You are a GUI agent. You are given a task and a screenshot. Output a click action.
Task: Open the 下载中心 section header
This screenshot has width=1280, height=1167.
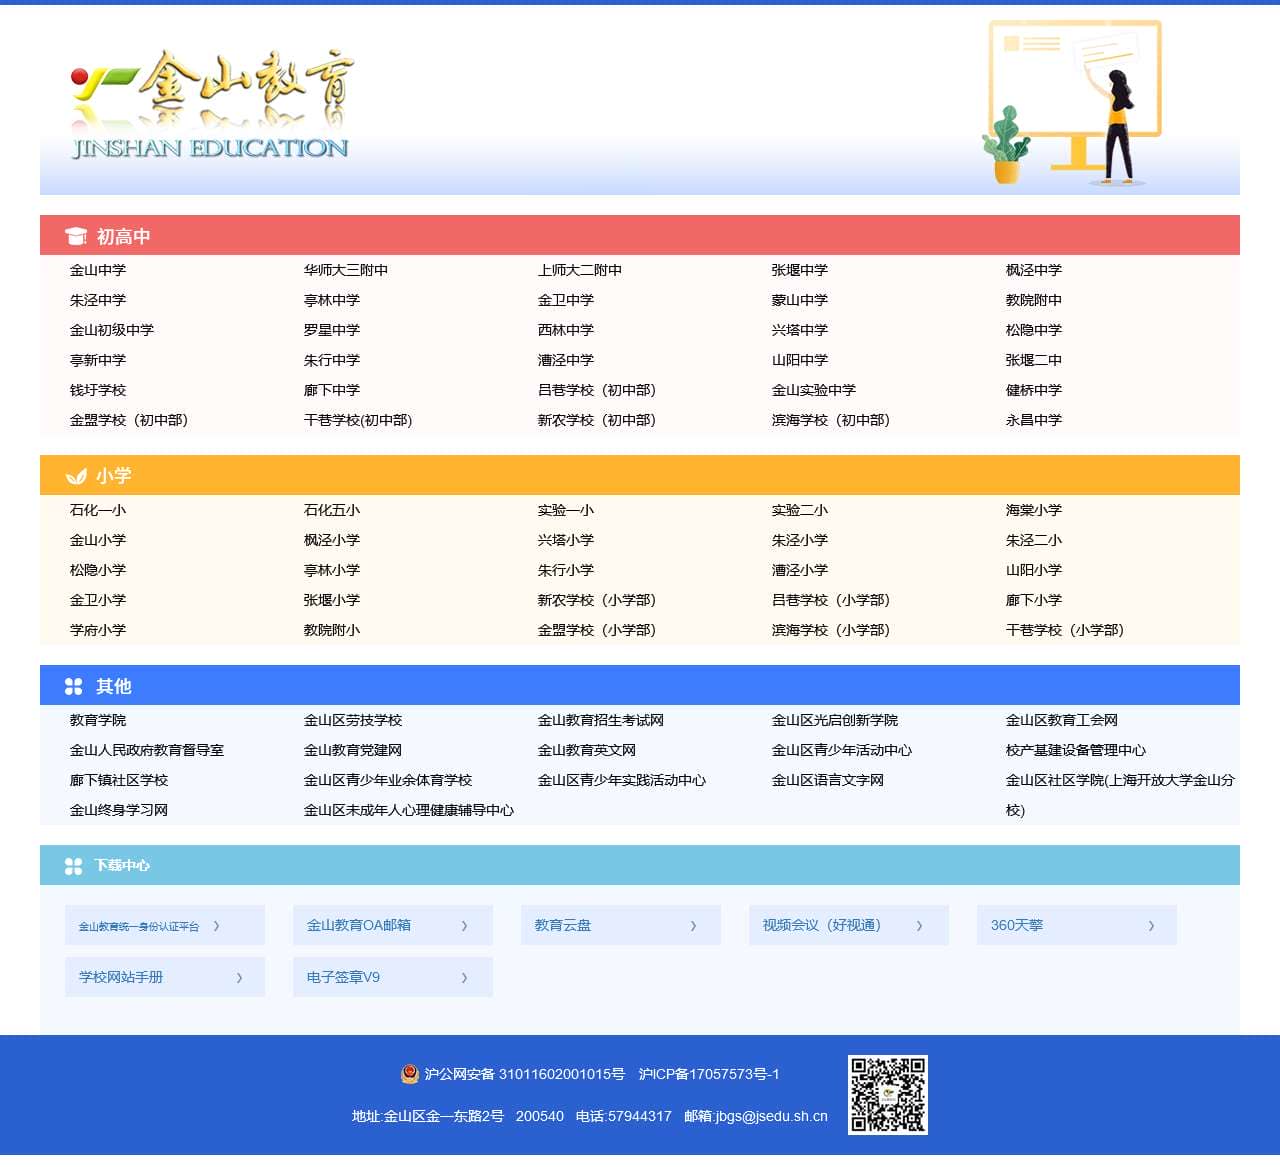(122, 866)
